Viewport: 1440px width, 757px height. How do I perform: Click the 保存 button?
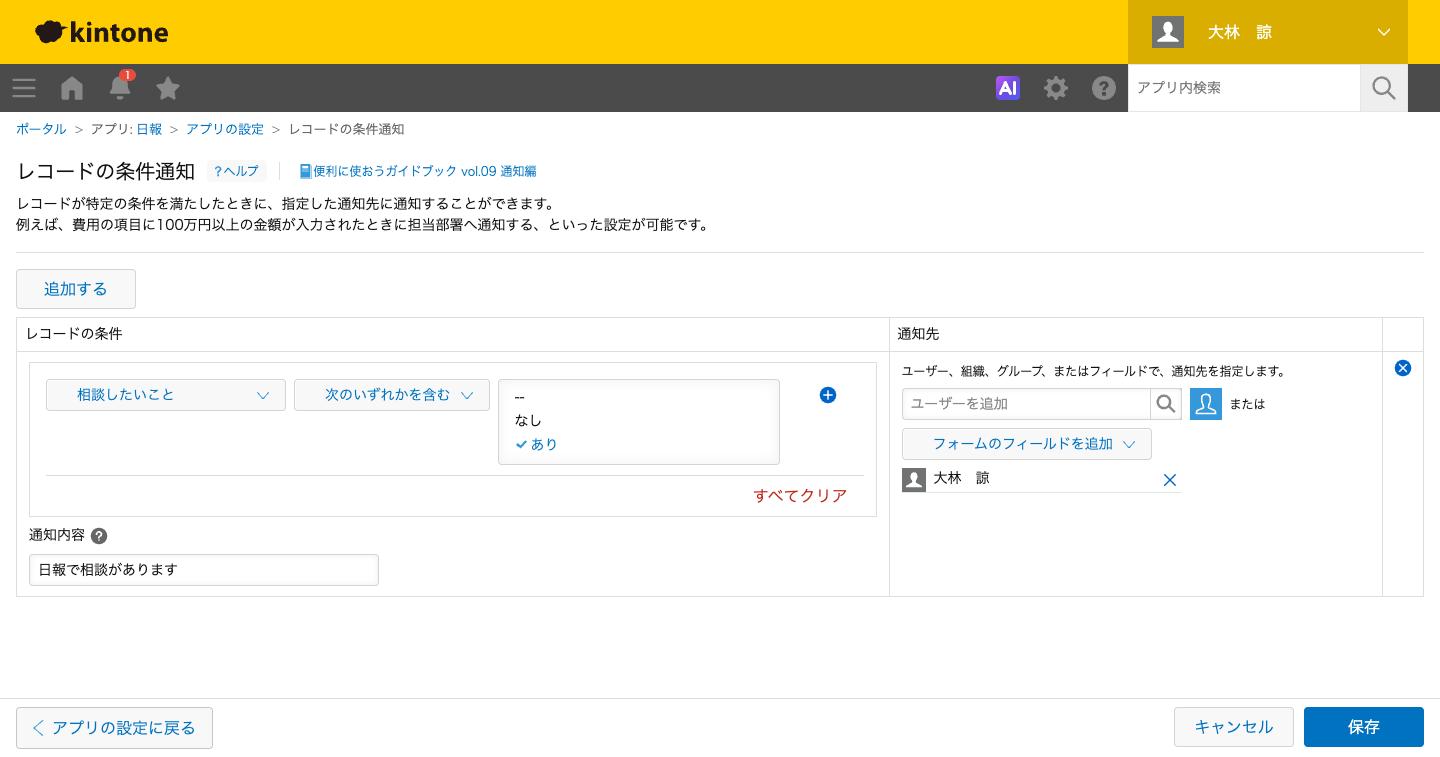pos(1364,727)
